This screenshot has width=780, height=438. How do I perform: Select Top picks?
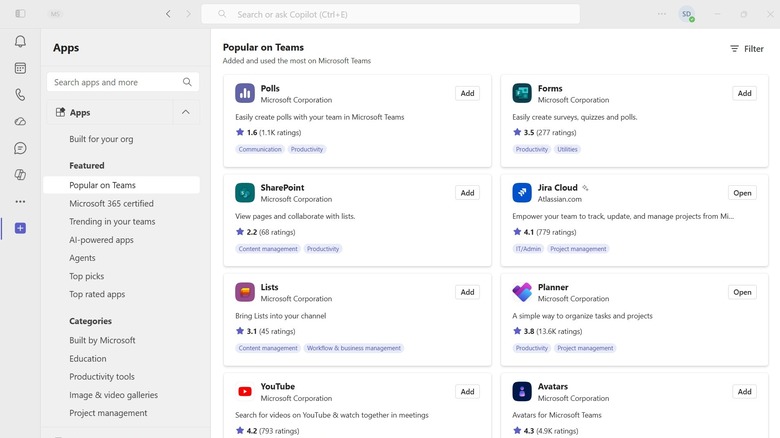87,276
